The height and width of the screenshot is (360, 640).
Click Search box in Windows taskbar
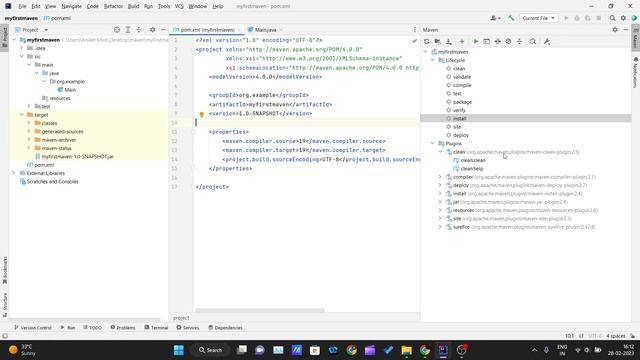tap(211, 350)
